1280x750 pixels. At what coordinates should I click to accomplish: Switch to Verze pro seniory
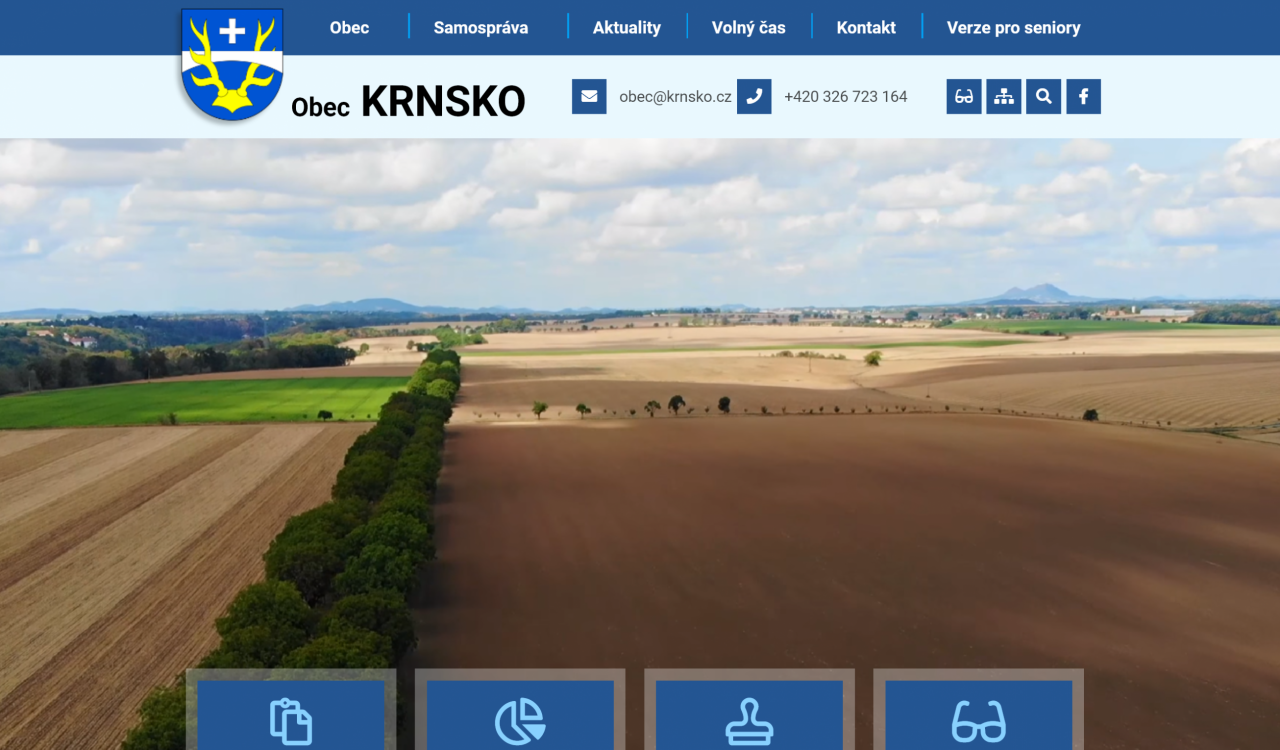click(1013, 28)
